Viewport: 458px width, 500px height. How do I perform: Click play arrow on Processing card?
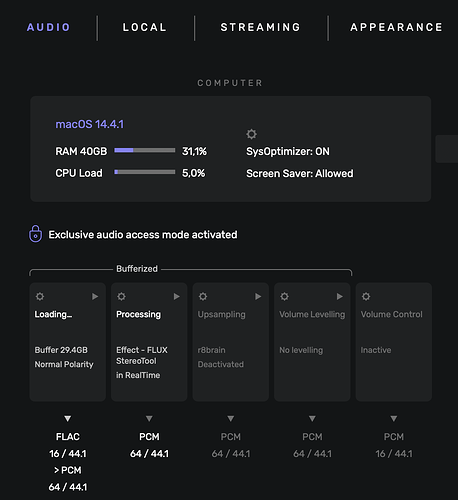pyautogui.click(x=177, y=296)
